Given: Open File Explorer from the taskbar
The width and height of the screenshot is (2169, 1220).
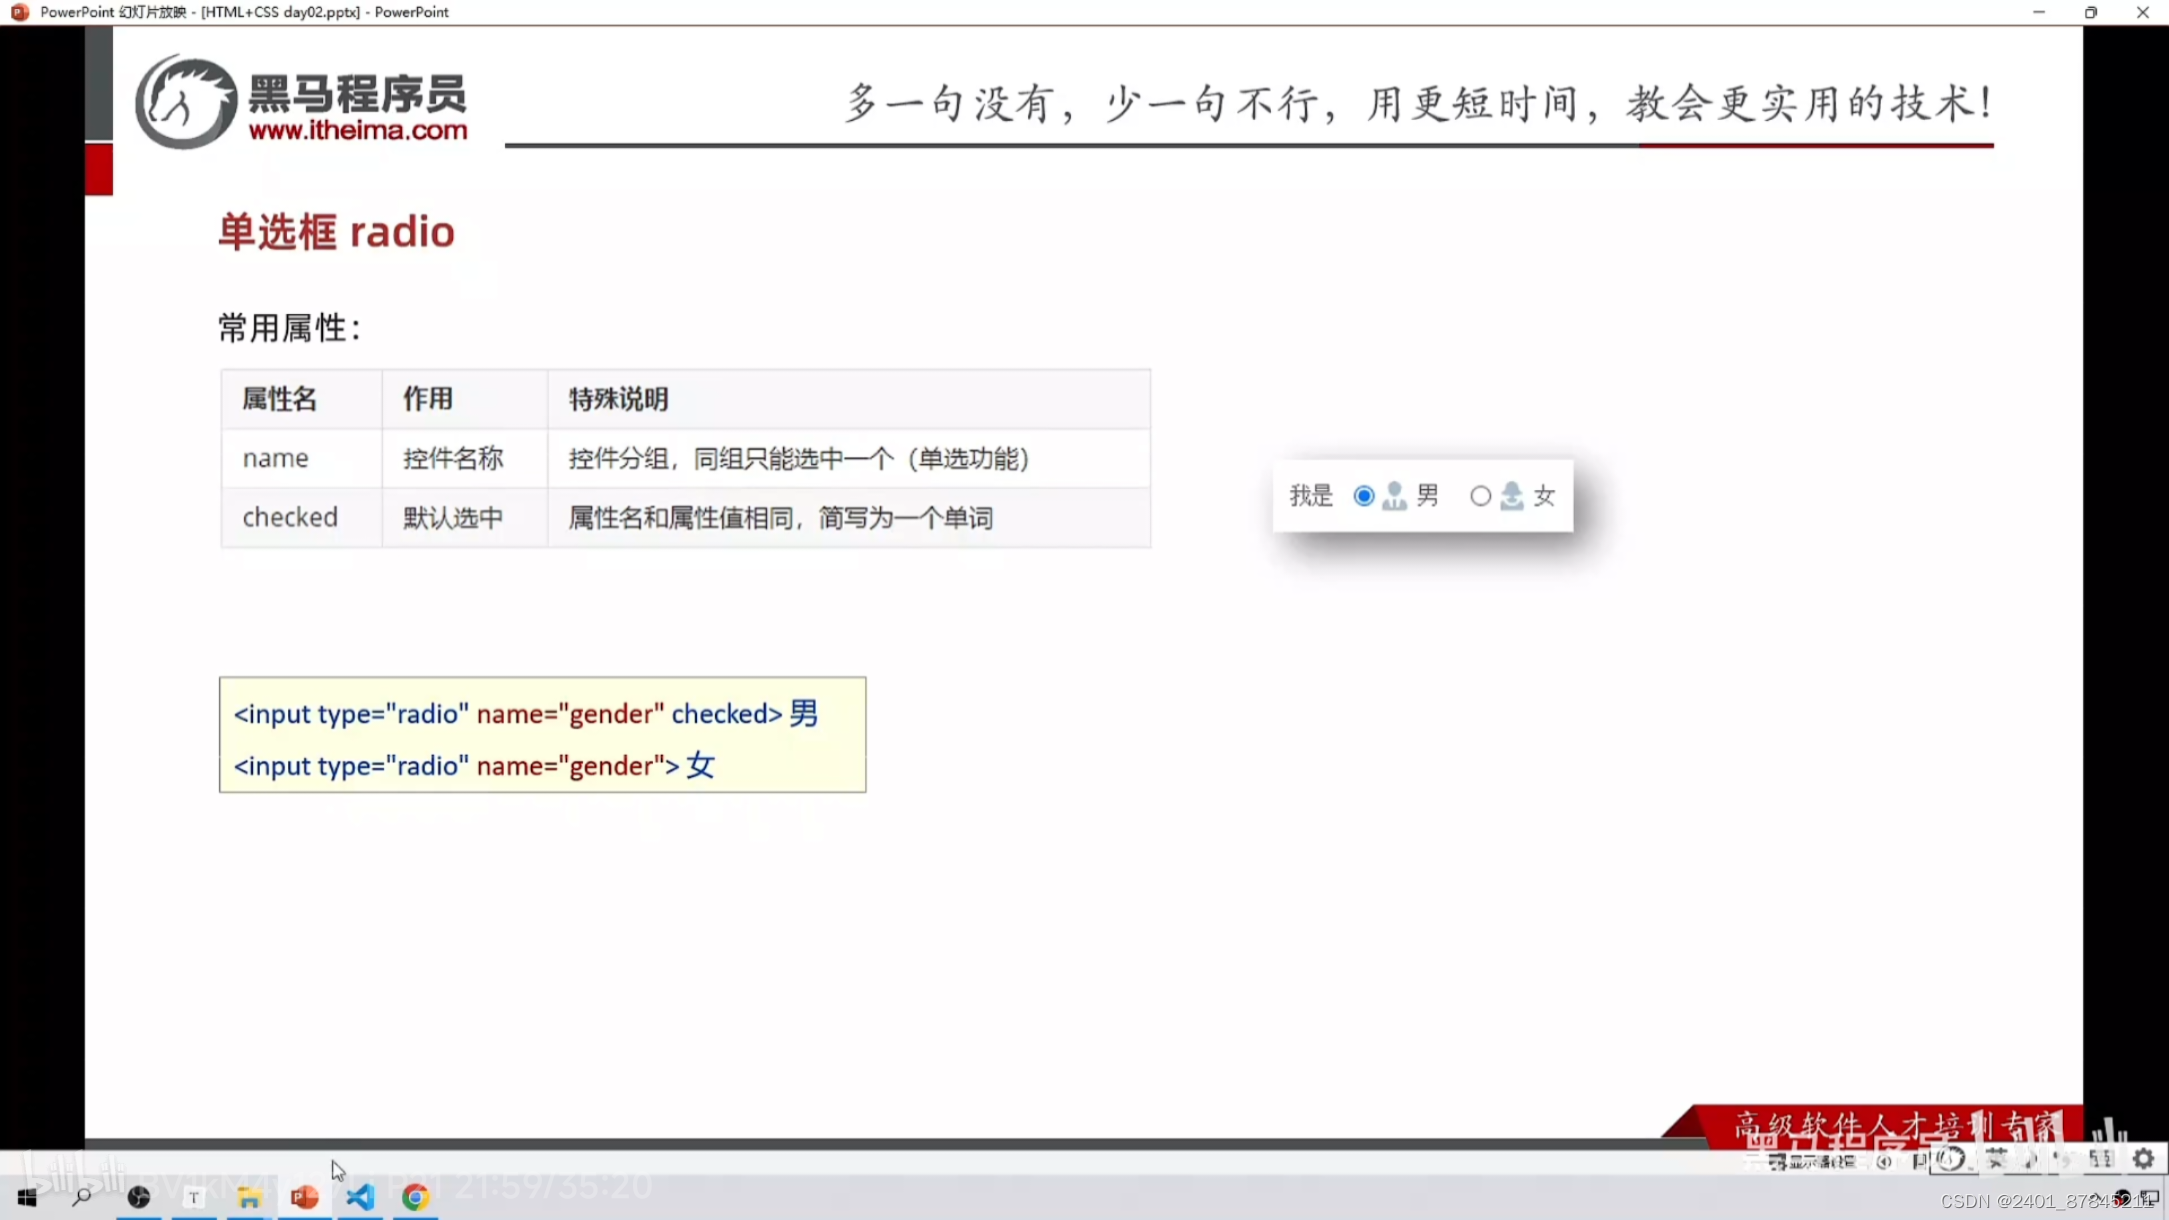Looking at the screenshot, I should pyautogui.click(x=249, y=1197).
